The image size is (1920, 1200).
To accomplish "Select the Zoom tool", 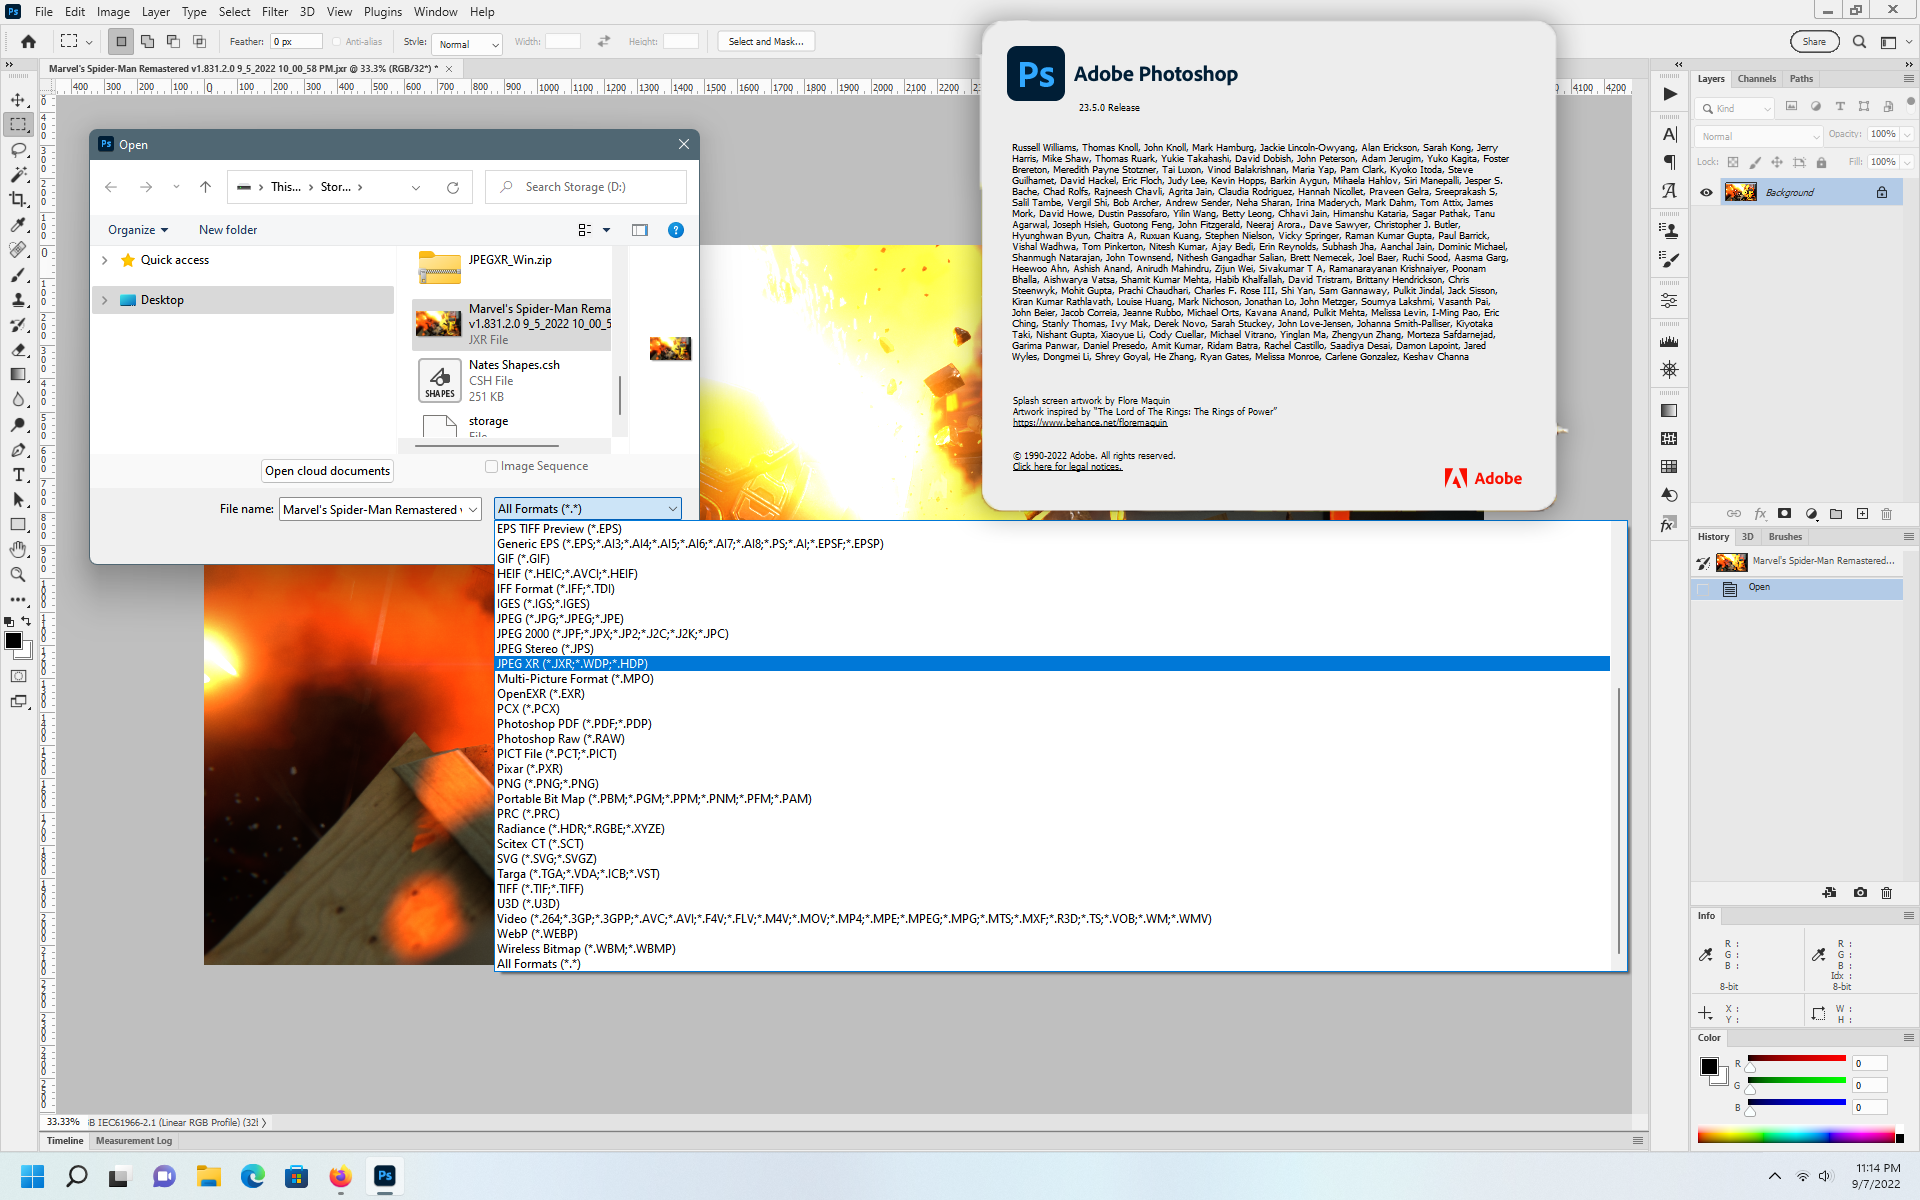I will [x=18, y=574].
